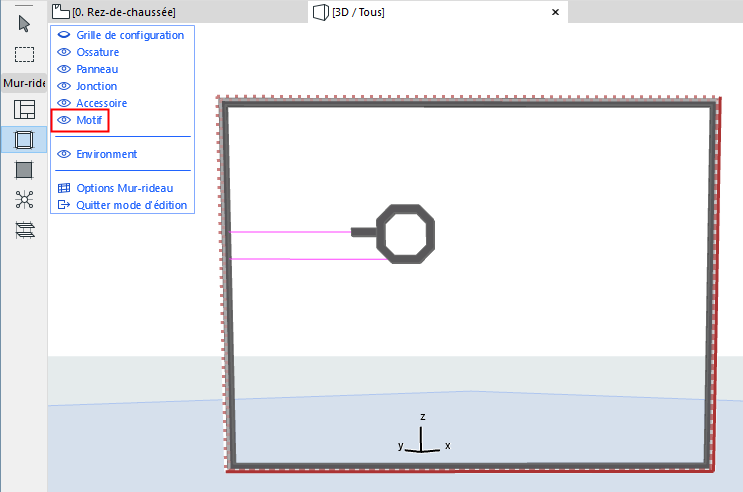Viewport: 743px width, 492px height.
Task: Click the Motif label
Action: click(89, 120)
